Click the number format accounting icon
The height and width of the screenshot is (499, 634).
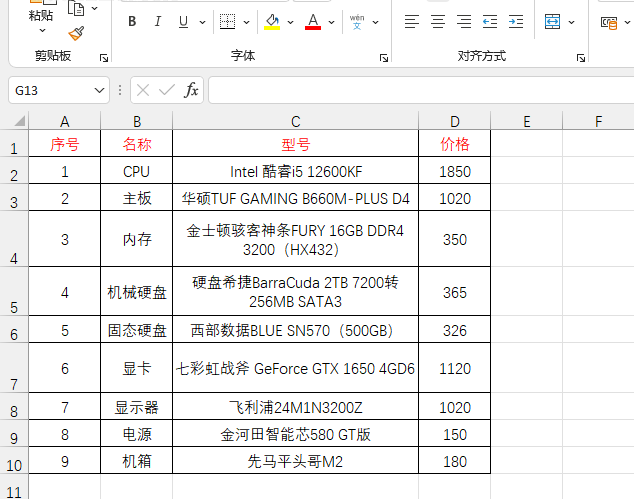pos(609,23)
